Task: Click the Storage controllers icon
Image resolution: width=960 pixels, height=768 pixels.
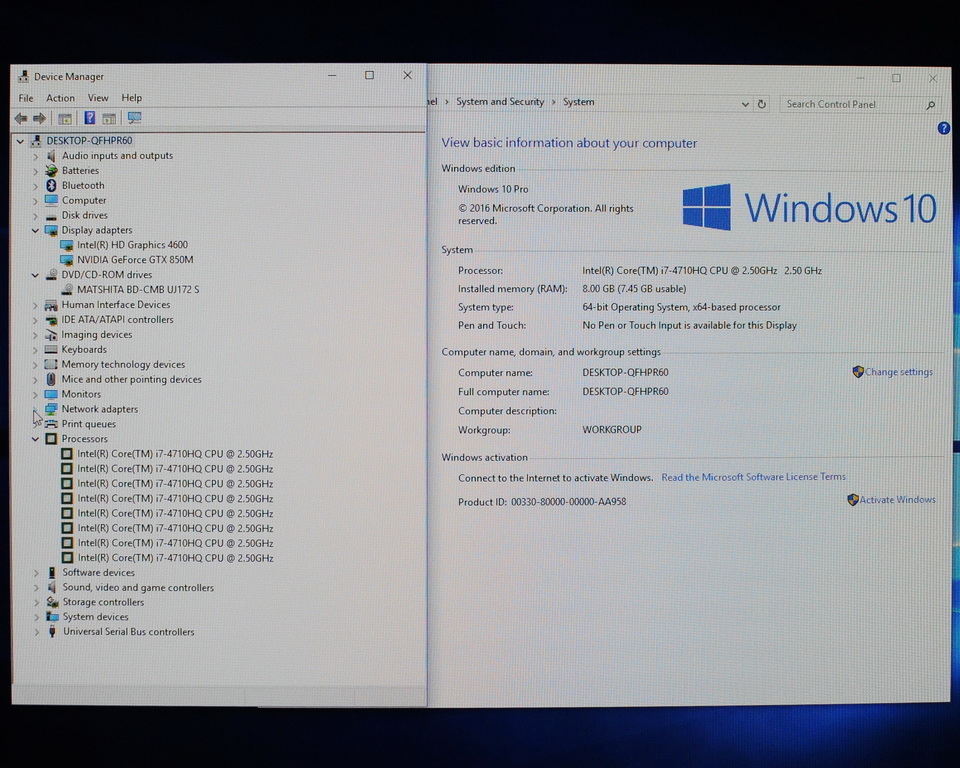Action: coord(52,602)
